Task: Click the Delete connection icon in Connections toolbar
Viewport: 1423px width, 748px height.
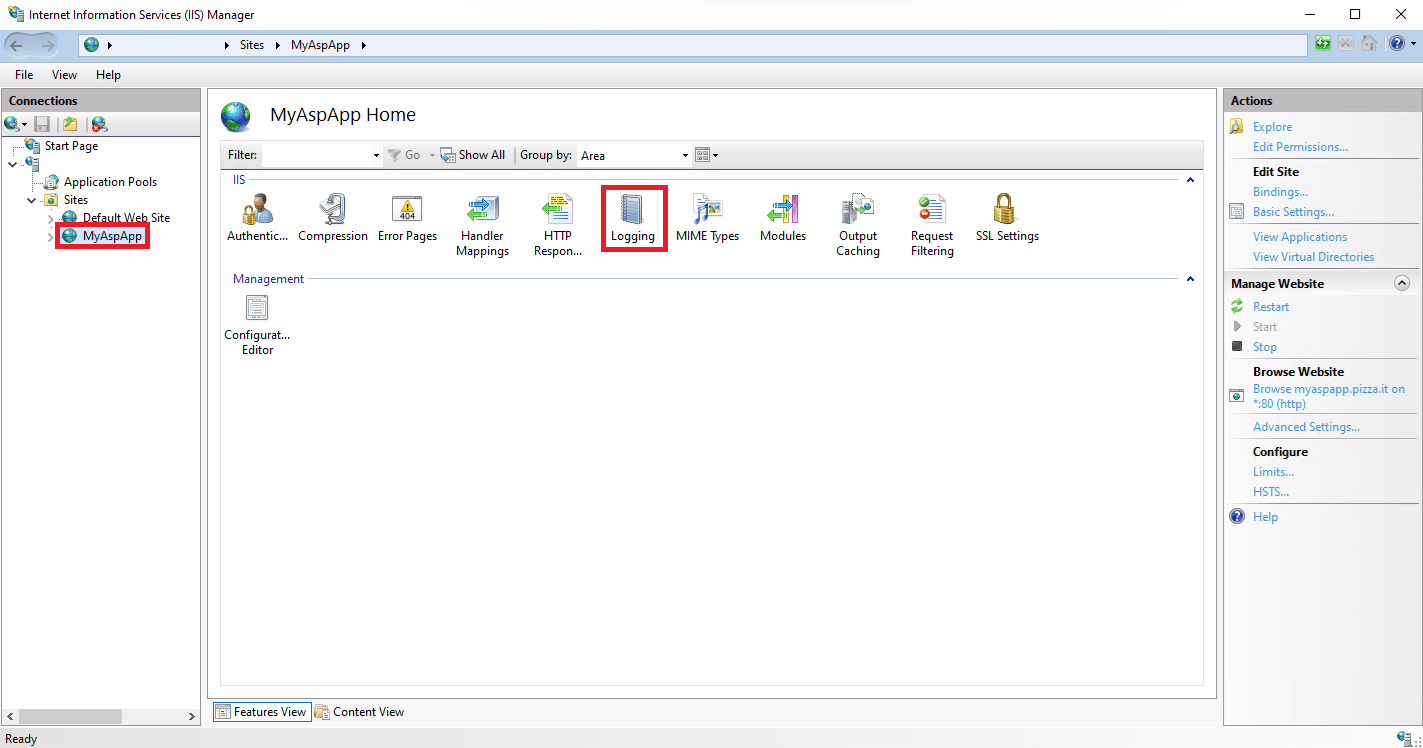Action: [x=99, y=124]
